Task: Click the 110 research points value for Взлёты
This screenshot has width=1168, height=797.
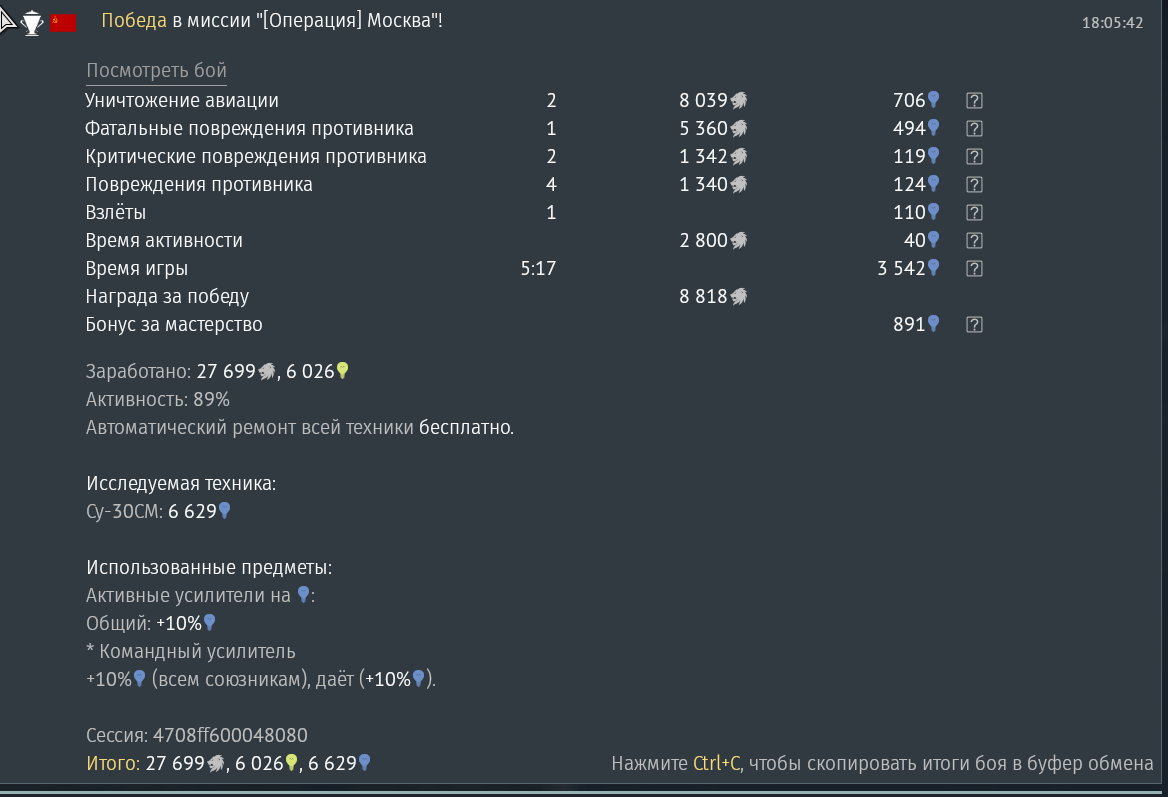Action: click(909, 212)
